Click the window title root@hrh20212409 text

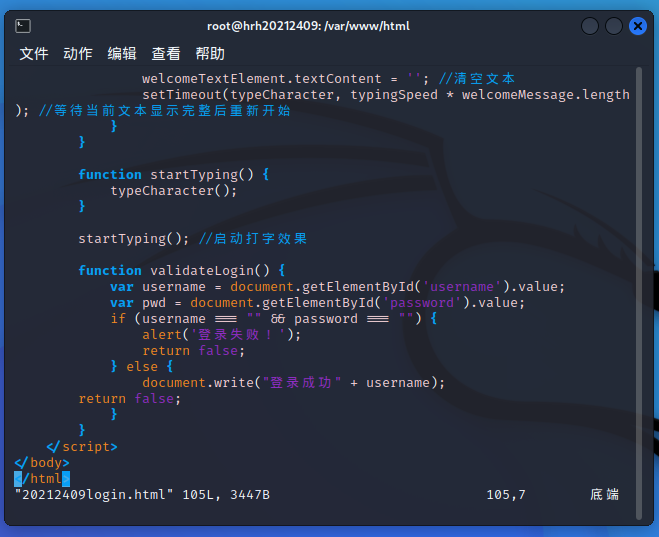click(x=308, y=26)
